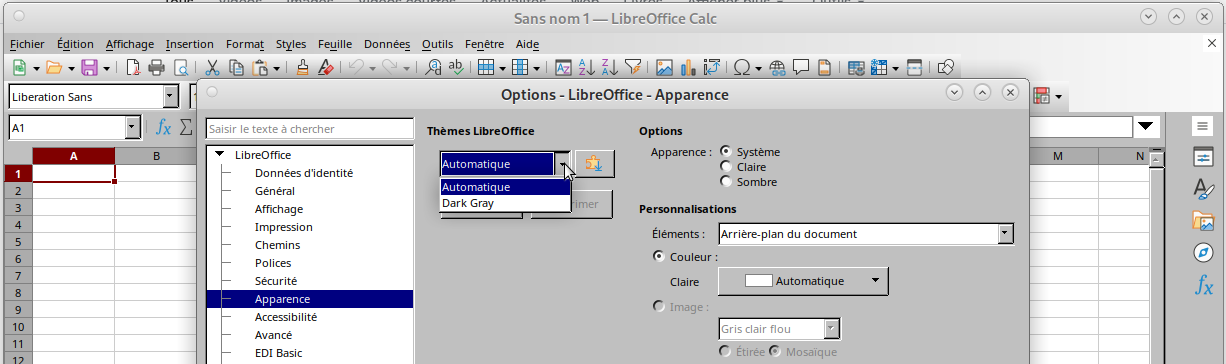Open the sidebar Gallery deck icon
This screenshot has width=1226, height=364.
pyautogui.click(x=1203, y=221)
